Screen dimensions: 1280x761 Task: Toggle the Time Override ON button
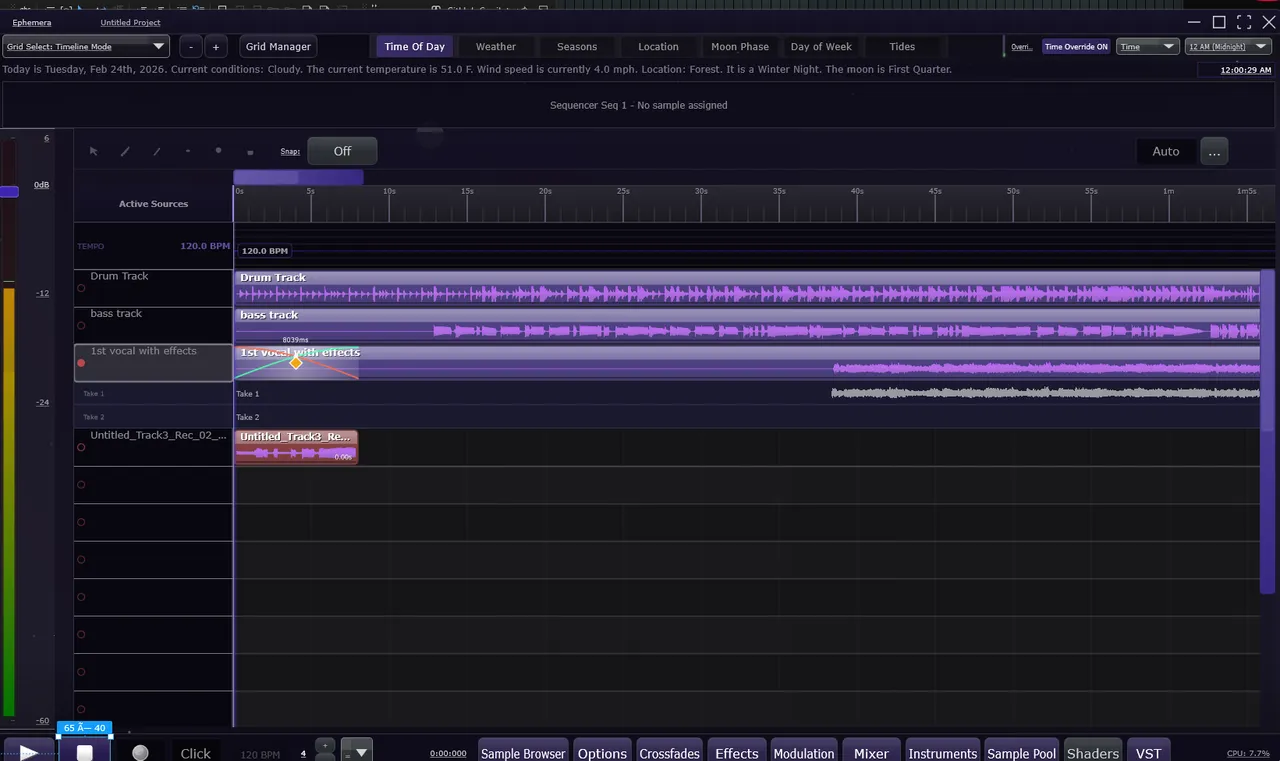tap(1075, 47)
